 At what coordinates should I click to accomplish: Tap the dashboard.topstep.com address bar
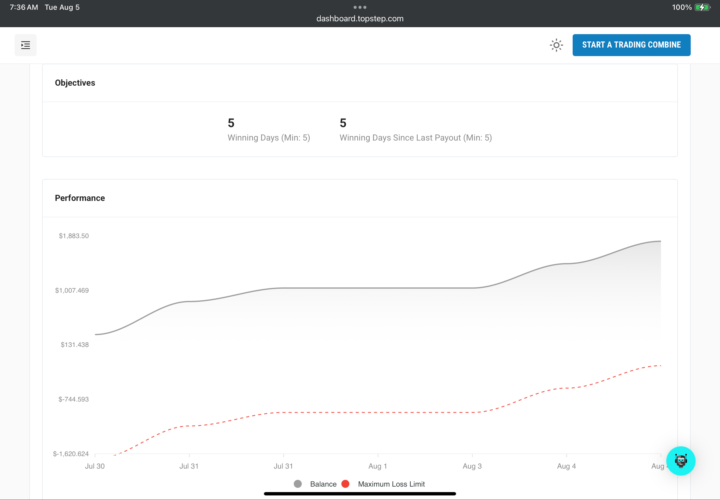point(360,18)
